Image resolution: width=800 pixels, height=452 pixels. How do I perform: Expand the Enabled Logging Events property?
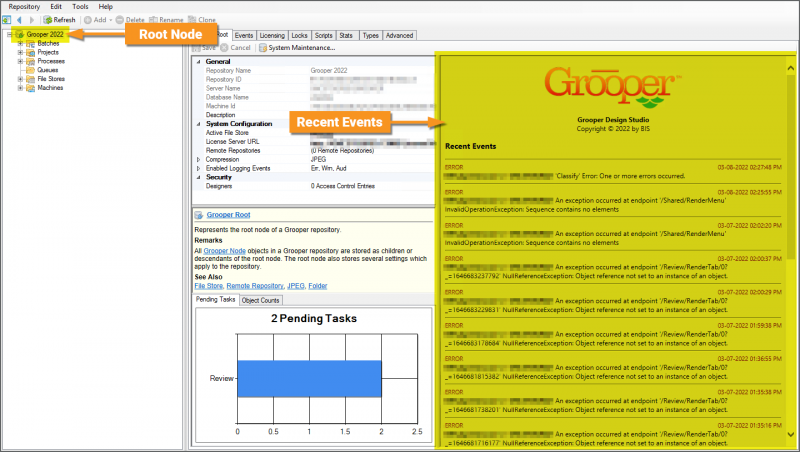[198, 168]
